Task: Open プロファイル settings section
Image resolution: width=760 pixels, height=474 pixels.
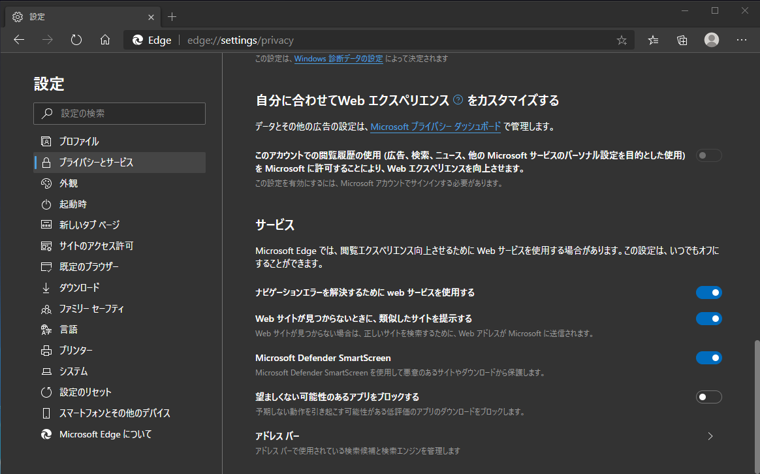Action: pyautogui.click(x=119, y=142)
